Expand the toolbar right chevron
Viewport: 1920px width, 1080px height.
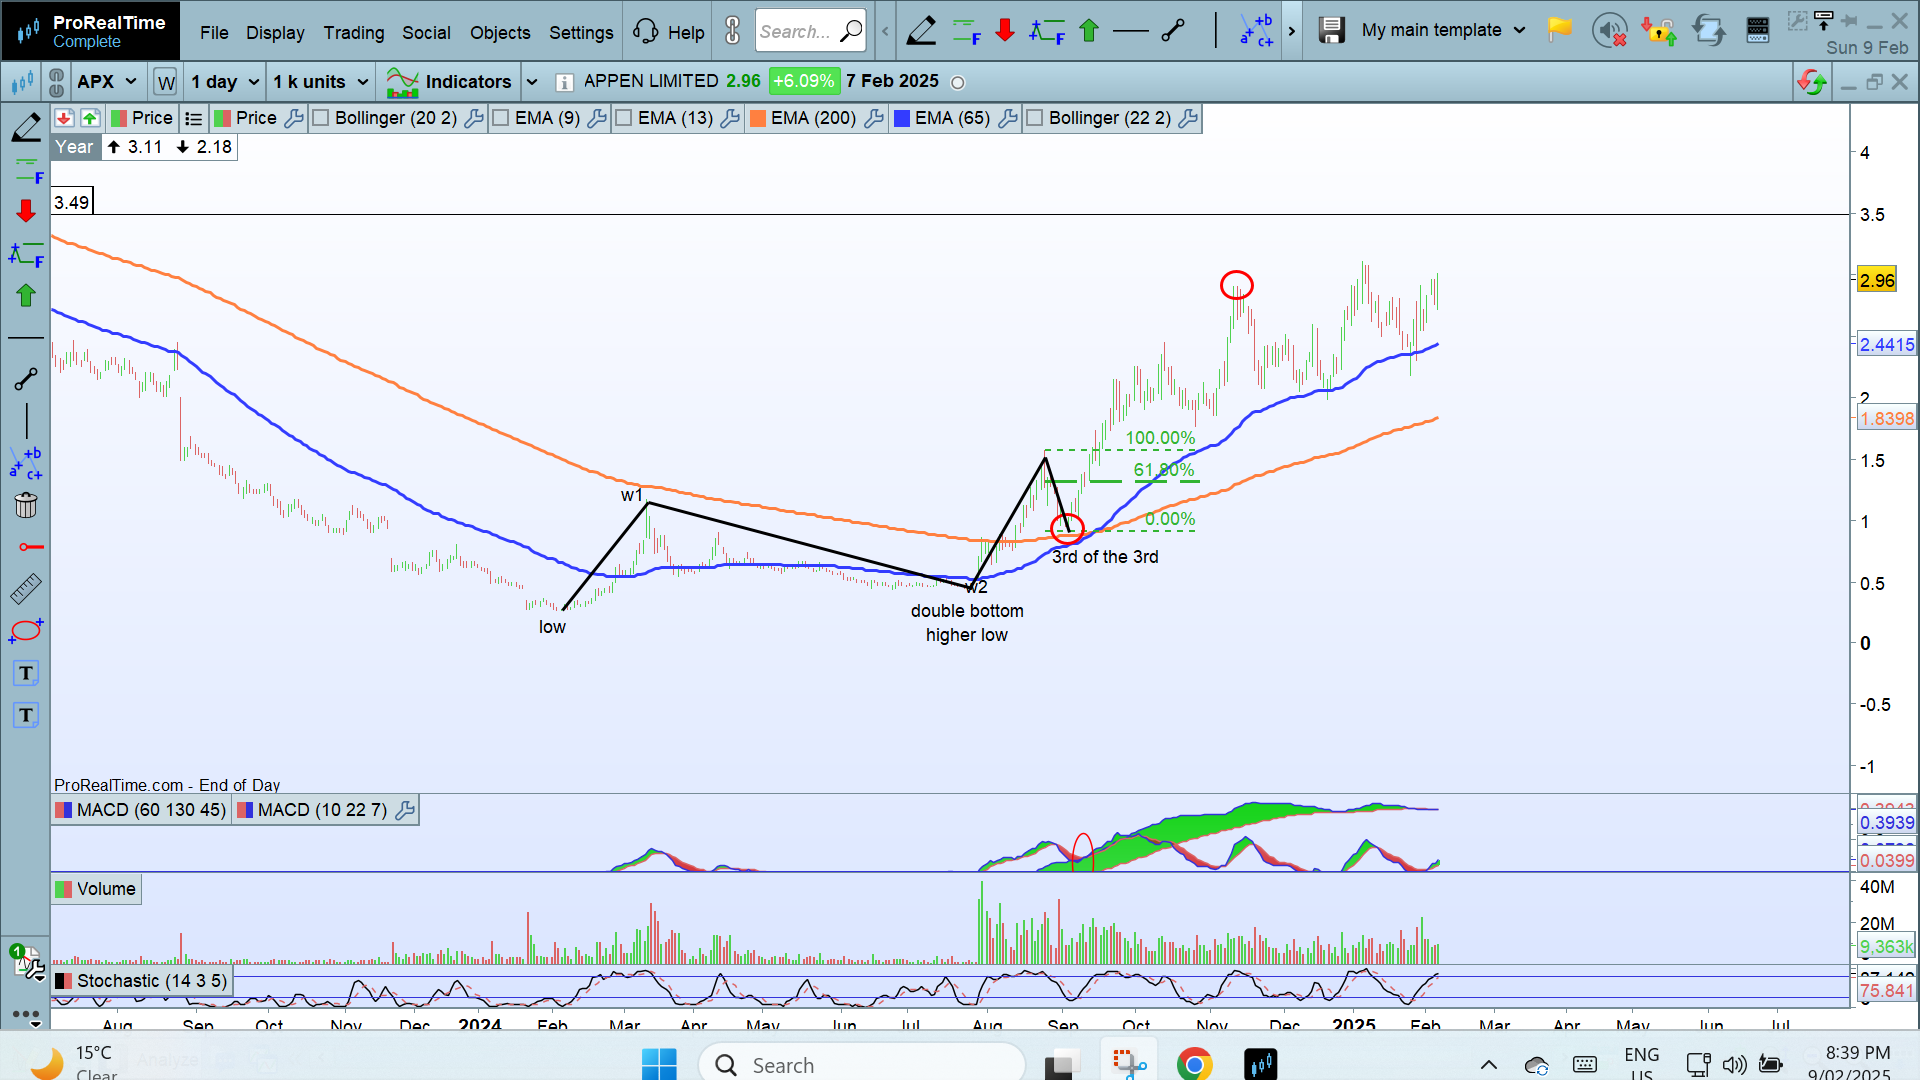click(1292, 31)
